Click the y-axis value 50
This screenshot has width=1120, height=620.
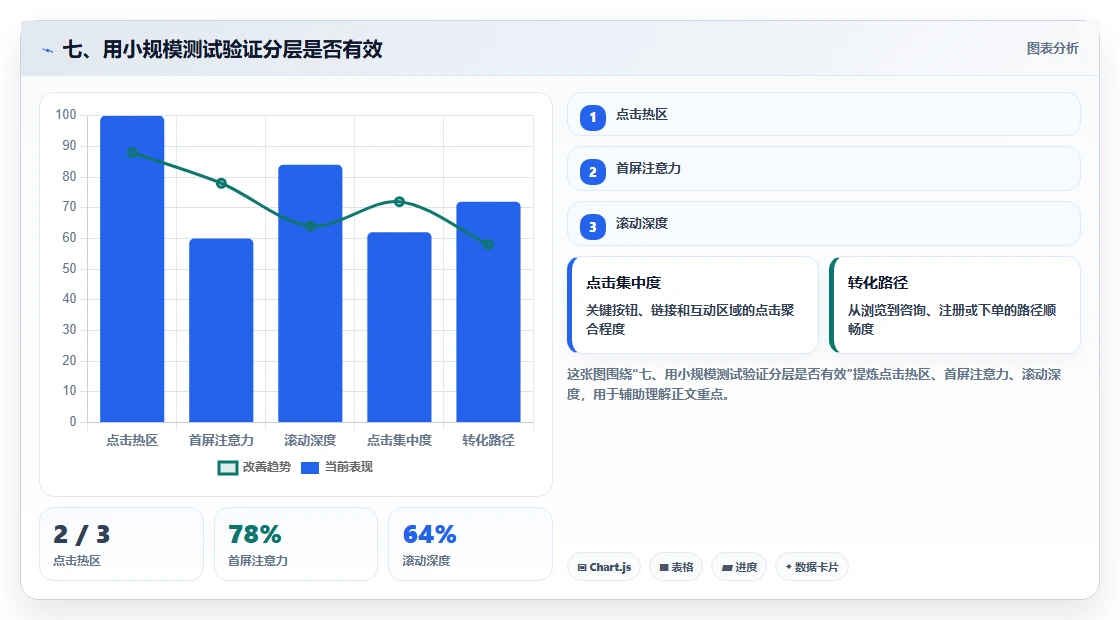point(69,269)
